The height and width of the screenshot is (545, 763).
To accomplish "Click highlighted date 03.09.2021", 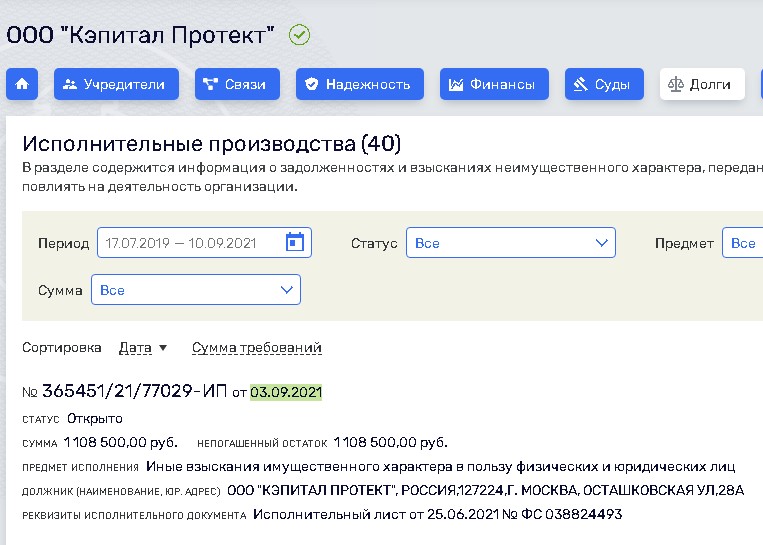I will (286, 392).
